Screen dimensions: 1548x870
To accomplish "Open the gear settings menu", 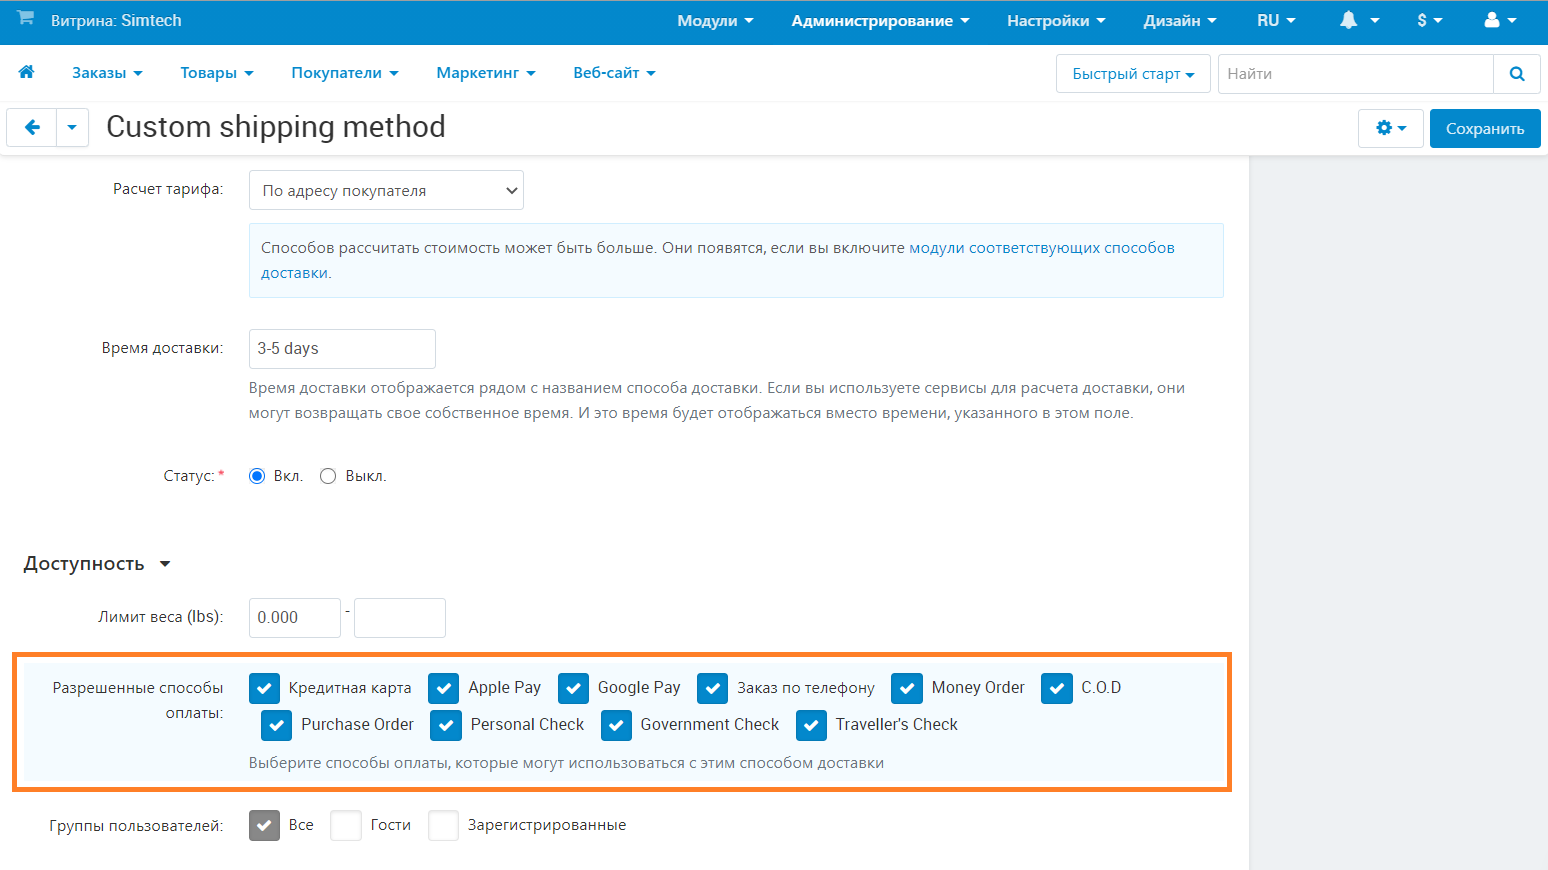I will coord(1390,128).
